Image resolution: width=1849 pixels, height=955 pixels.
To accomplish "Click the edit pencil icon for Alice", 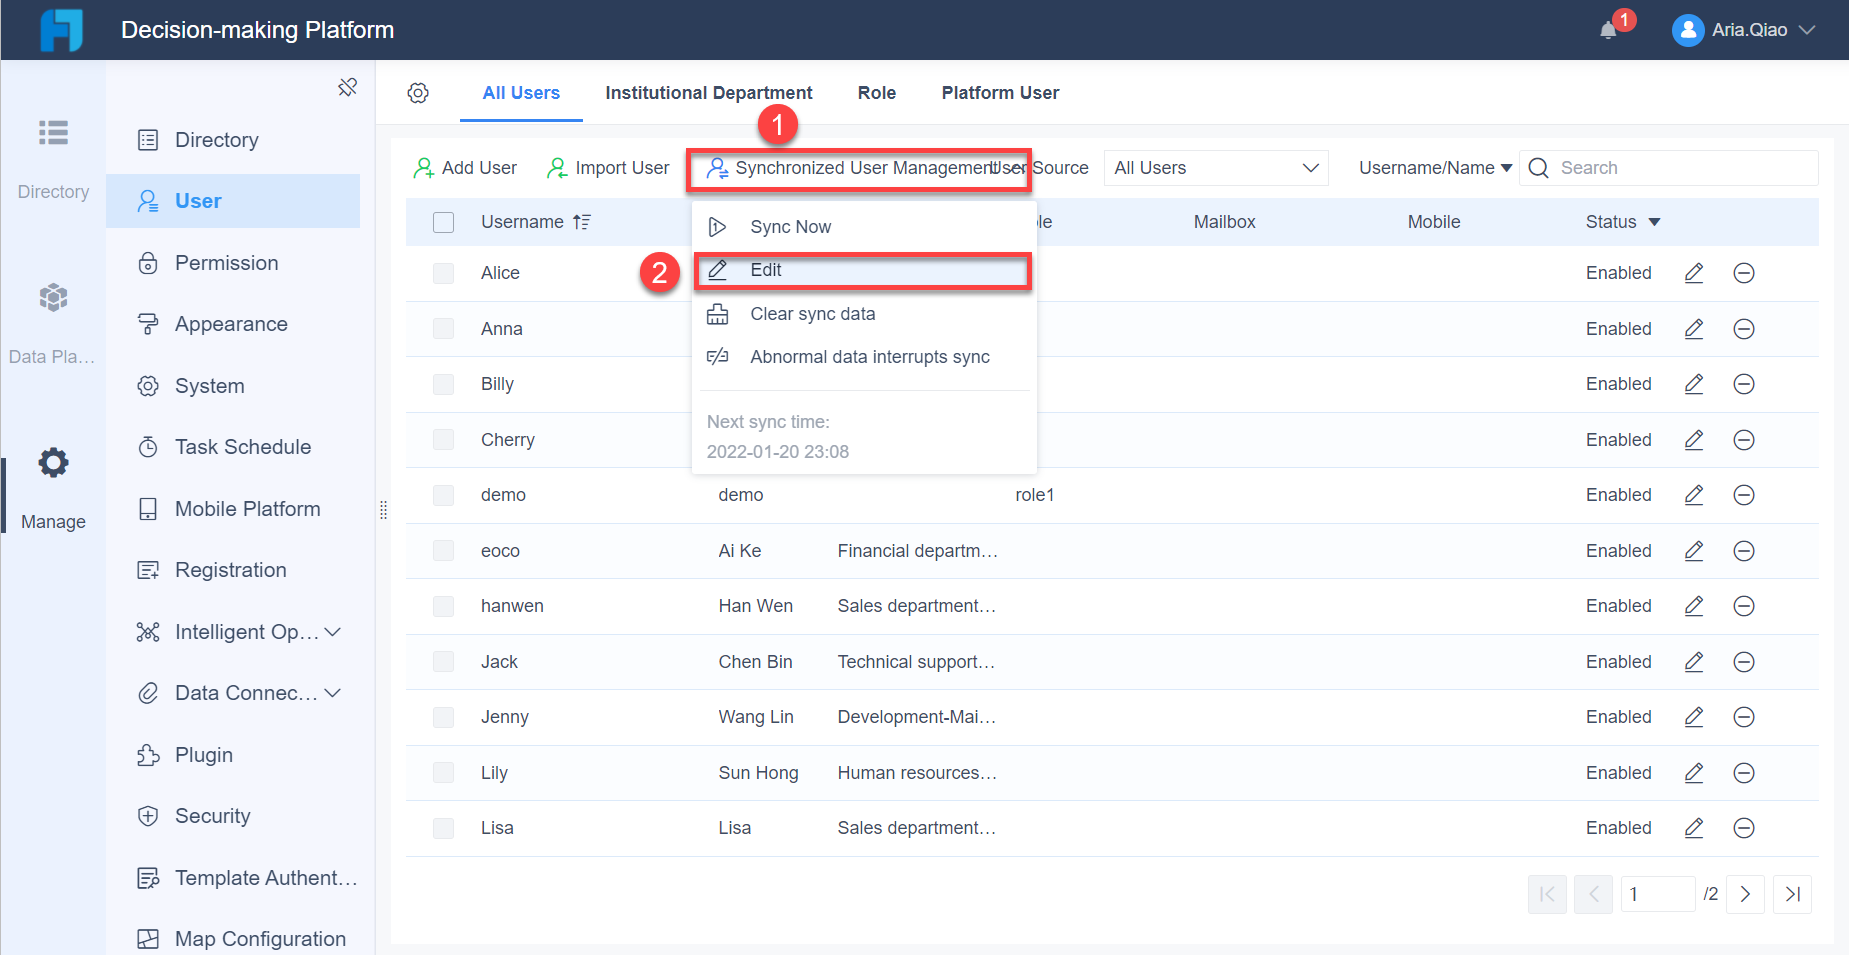I will [x=1694, y=272].
